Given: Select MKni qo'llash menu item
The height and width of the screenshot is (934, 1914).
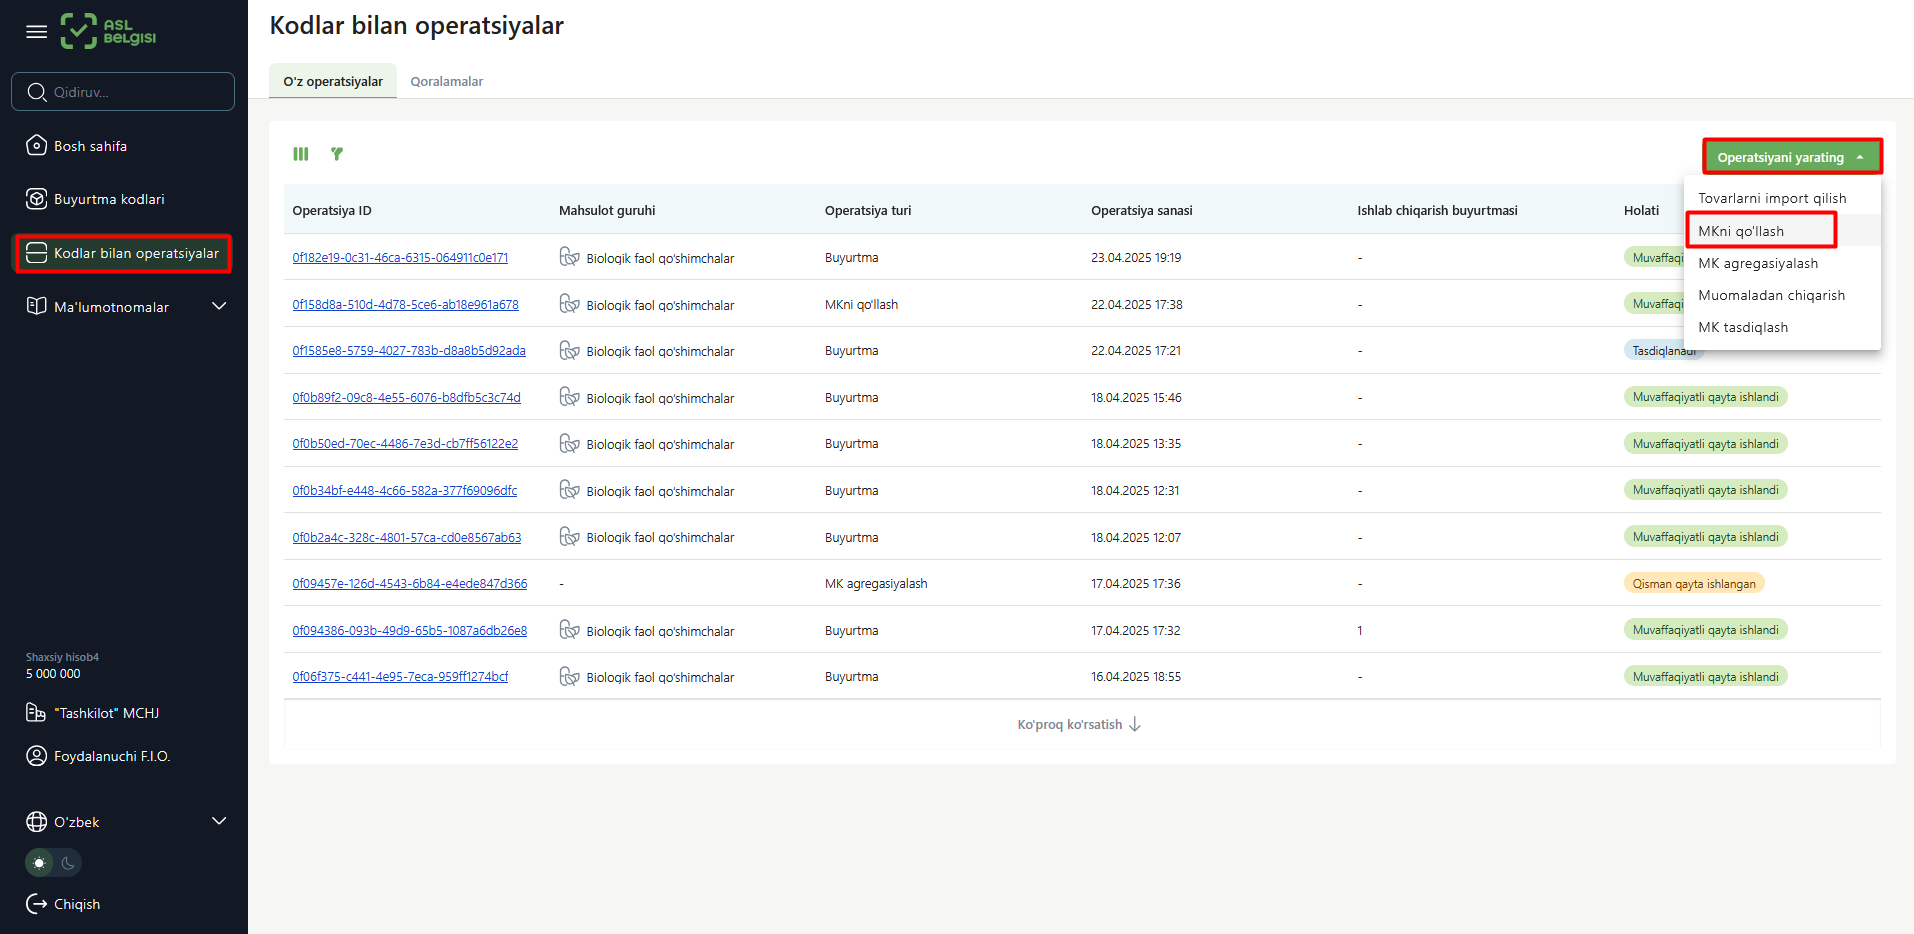Looking at the screenshot, I should pyautogui.click(x=1782, y=231).
